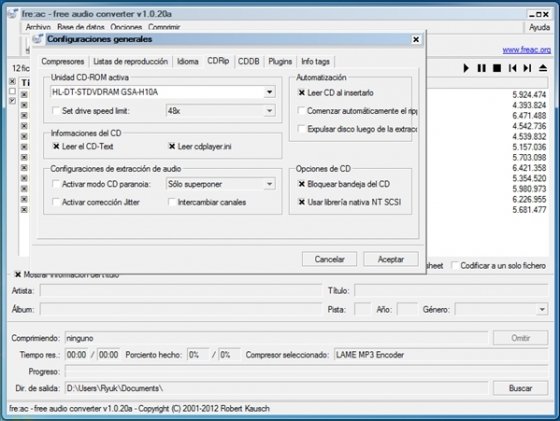Start playback with the play icon
560x421 pixels.
click(466, 68)
